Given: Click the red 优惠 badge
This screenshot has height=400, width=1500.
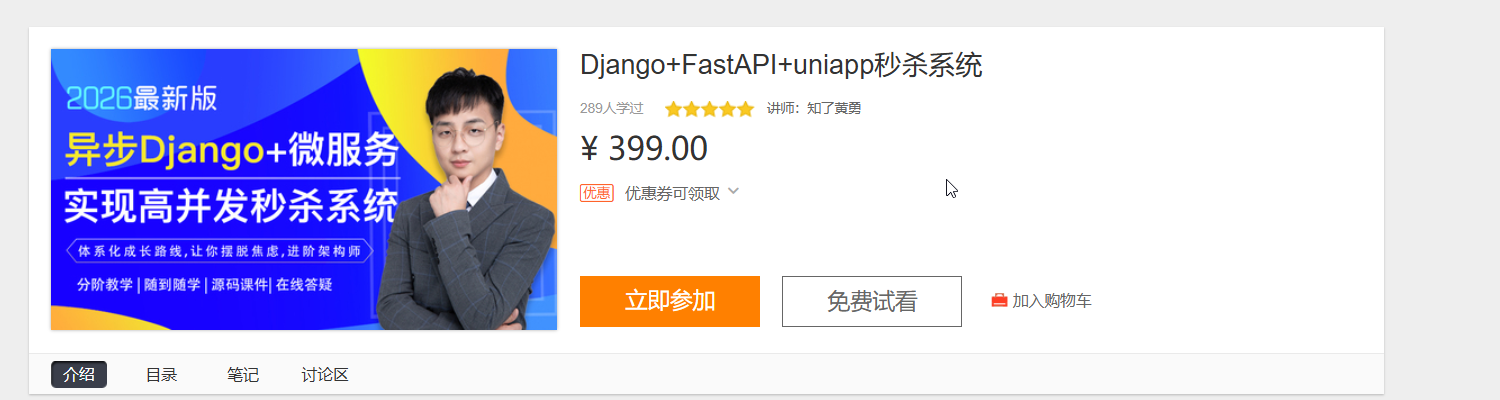Looking at the screenshot, I should pos(596,193).
